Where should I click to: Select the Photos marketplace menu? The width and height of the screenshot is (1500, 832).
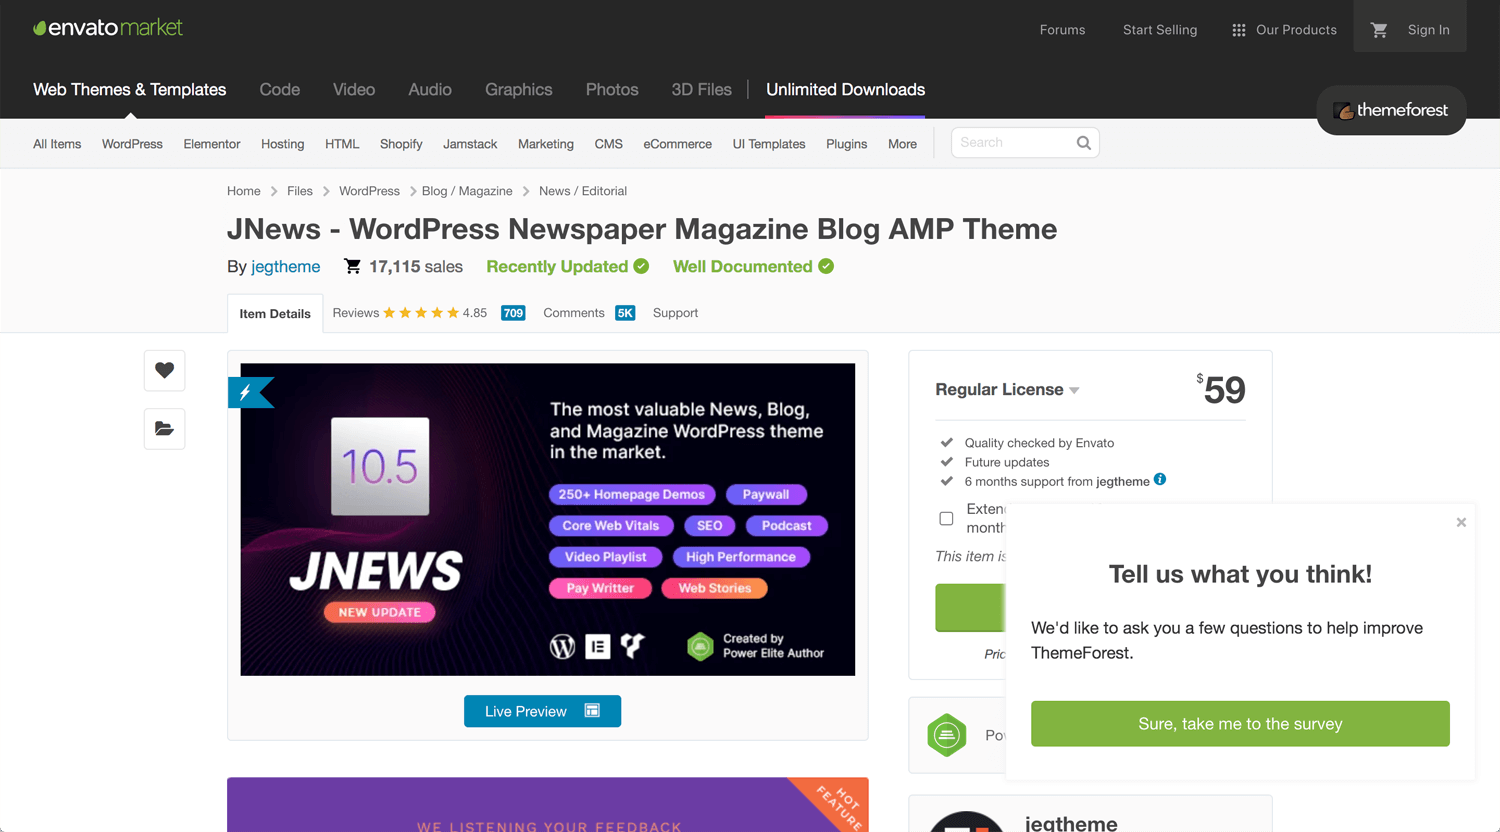[x=612, y=90]
